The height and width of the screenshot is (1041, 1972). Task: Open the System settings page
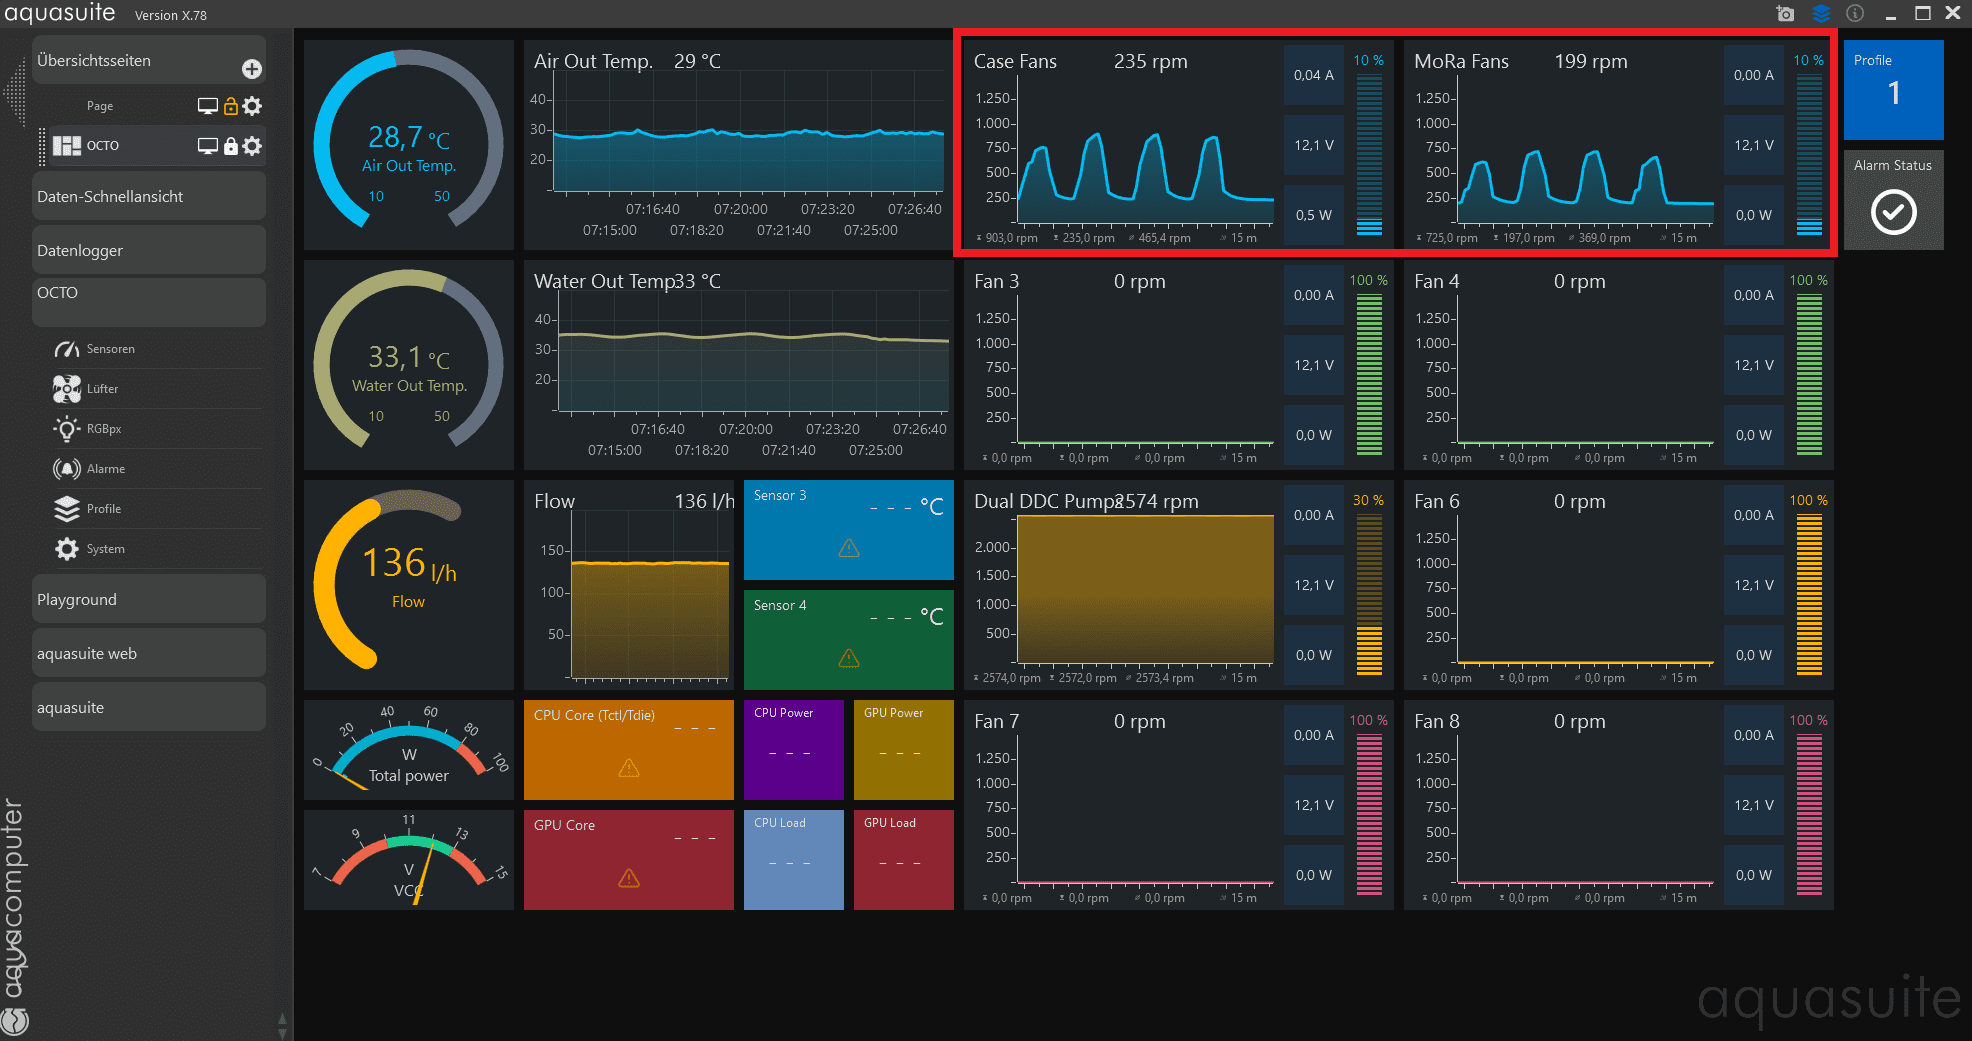tap(157, 549)
